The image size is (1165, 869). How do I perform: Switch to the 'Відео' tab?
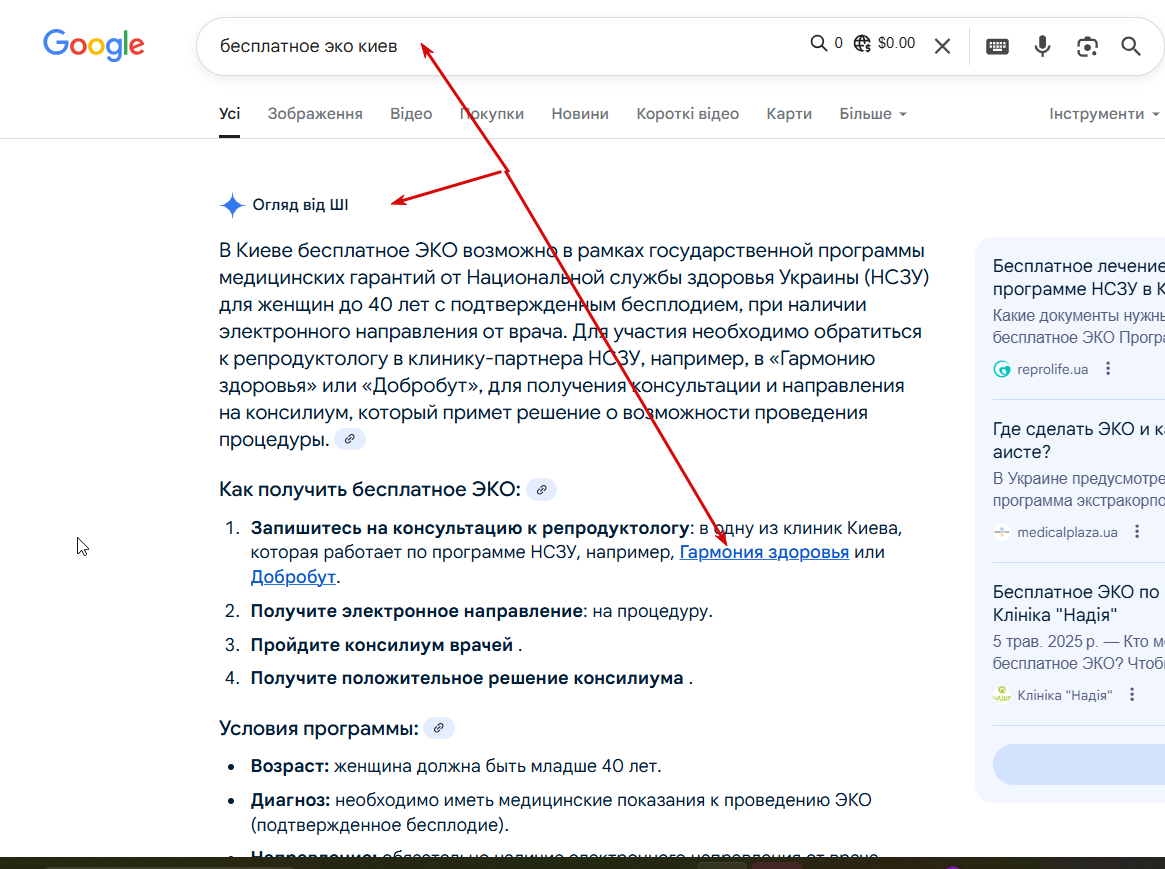[x=411, y=114]
